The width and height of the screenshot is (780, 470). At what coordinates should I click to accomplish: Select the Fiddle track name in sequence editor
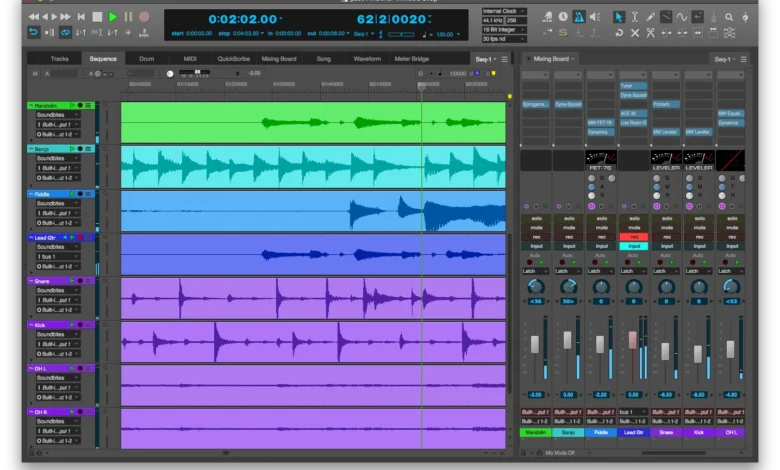42,194
